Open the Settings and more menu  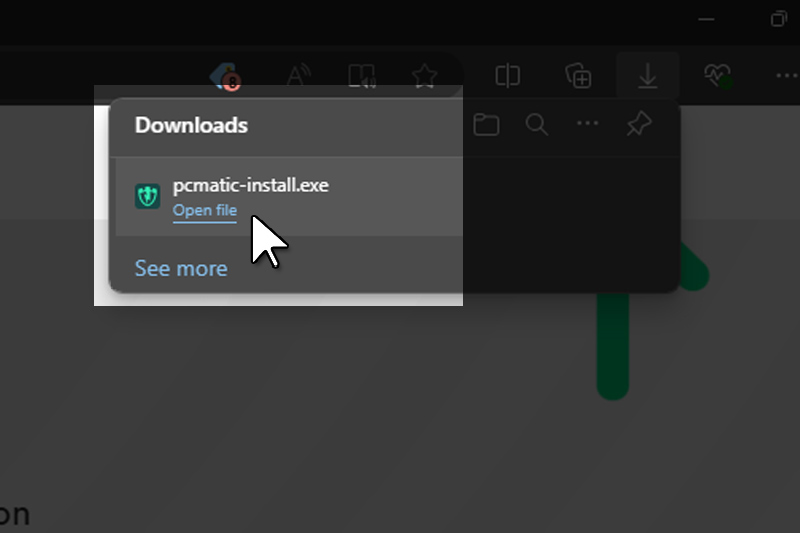click(786, 76)
